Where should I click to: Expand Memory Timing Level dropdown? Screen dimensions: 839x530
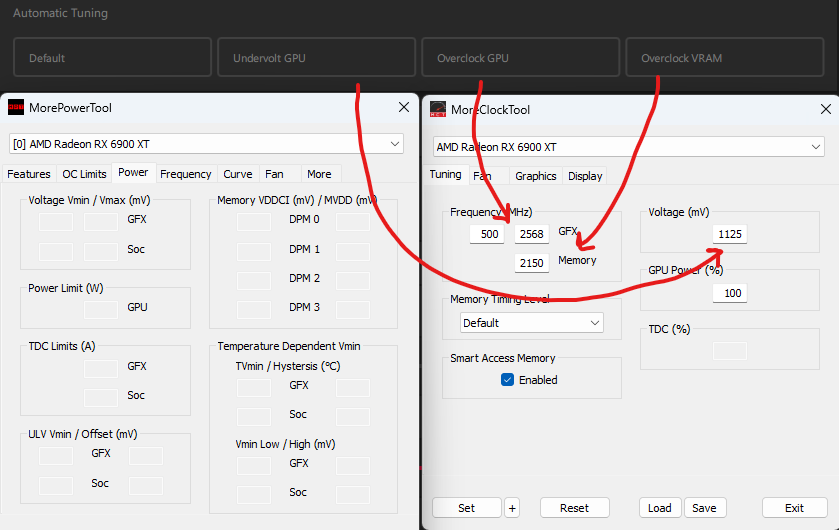click(531, 323)
